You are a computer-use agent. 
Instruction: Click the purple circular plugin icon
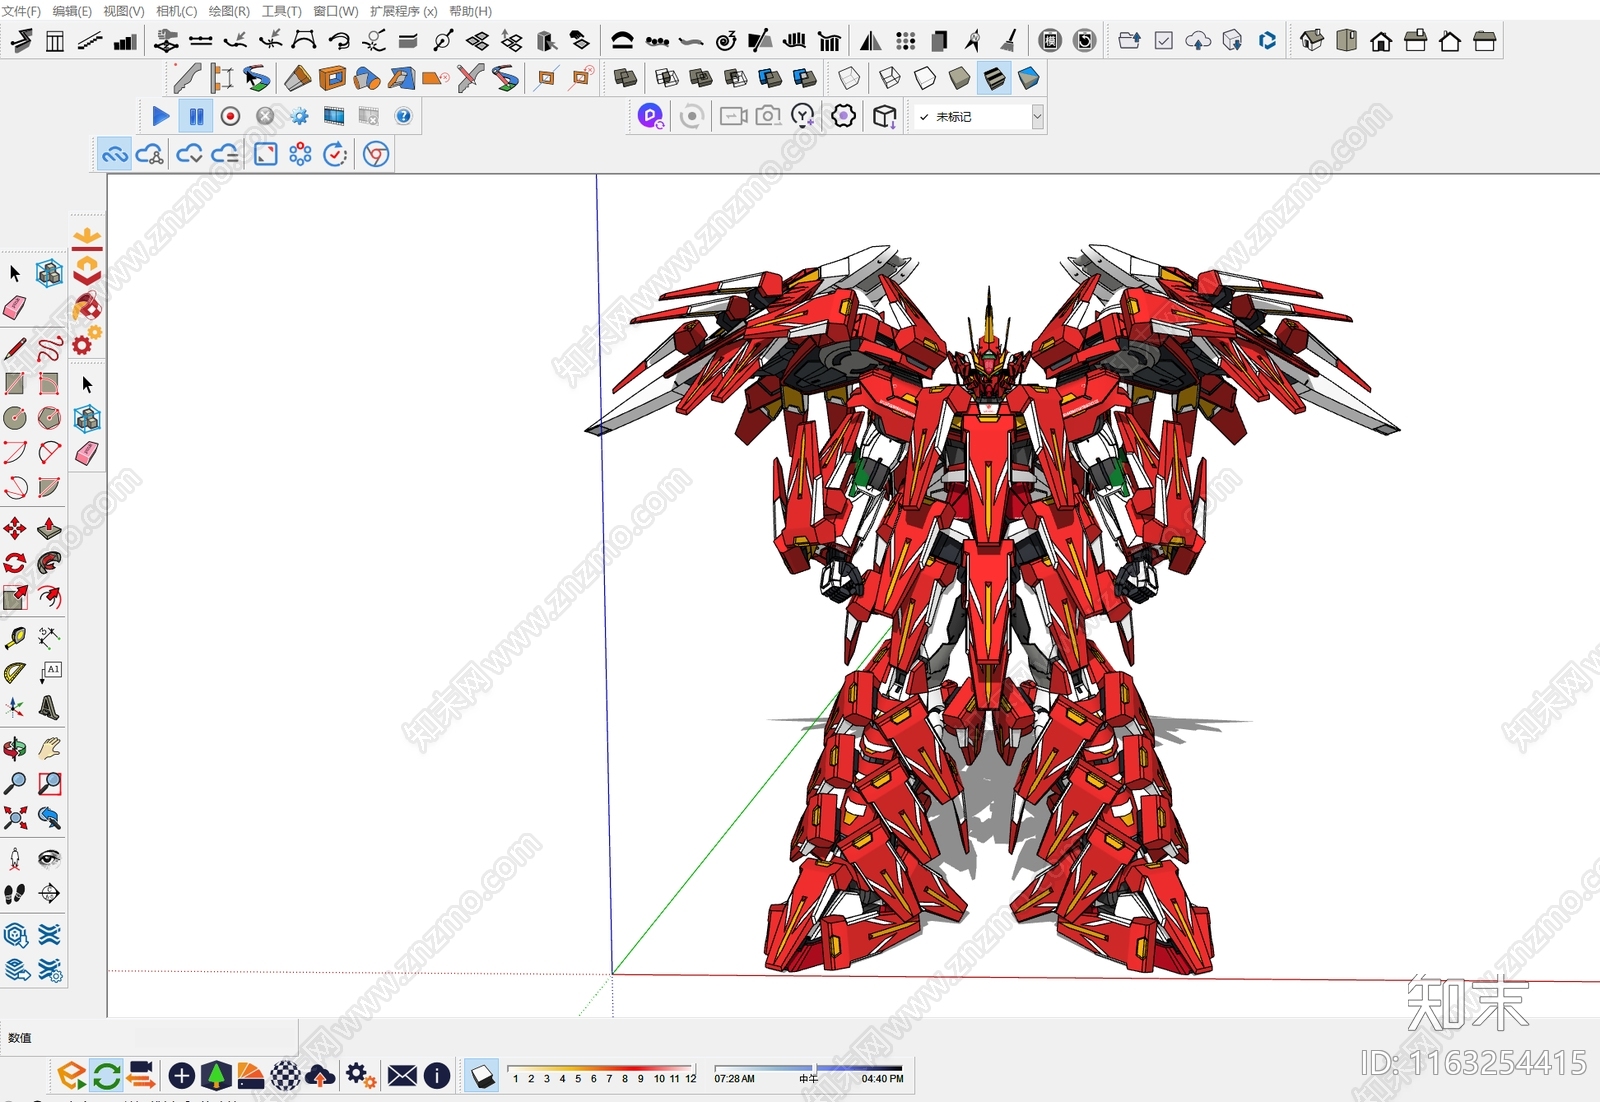pos(651,116)
